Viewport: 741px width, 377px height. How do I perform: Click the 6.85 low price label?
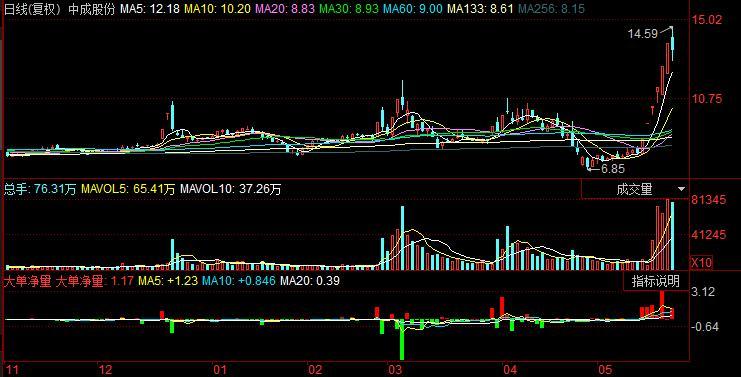pyautogui.click(x=613, y=169)
